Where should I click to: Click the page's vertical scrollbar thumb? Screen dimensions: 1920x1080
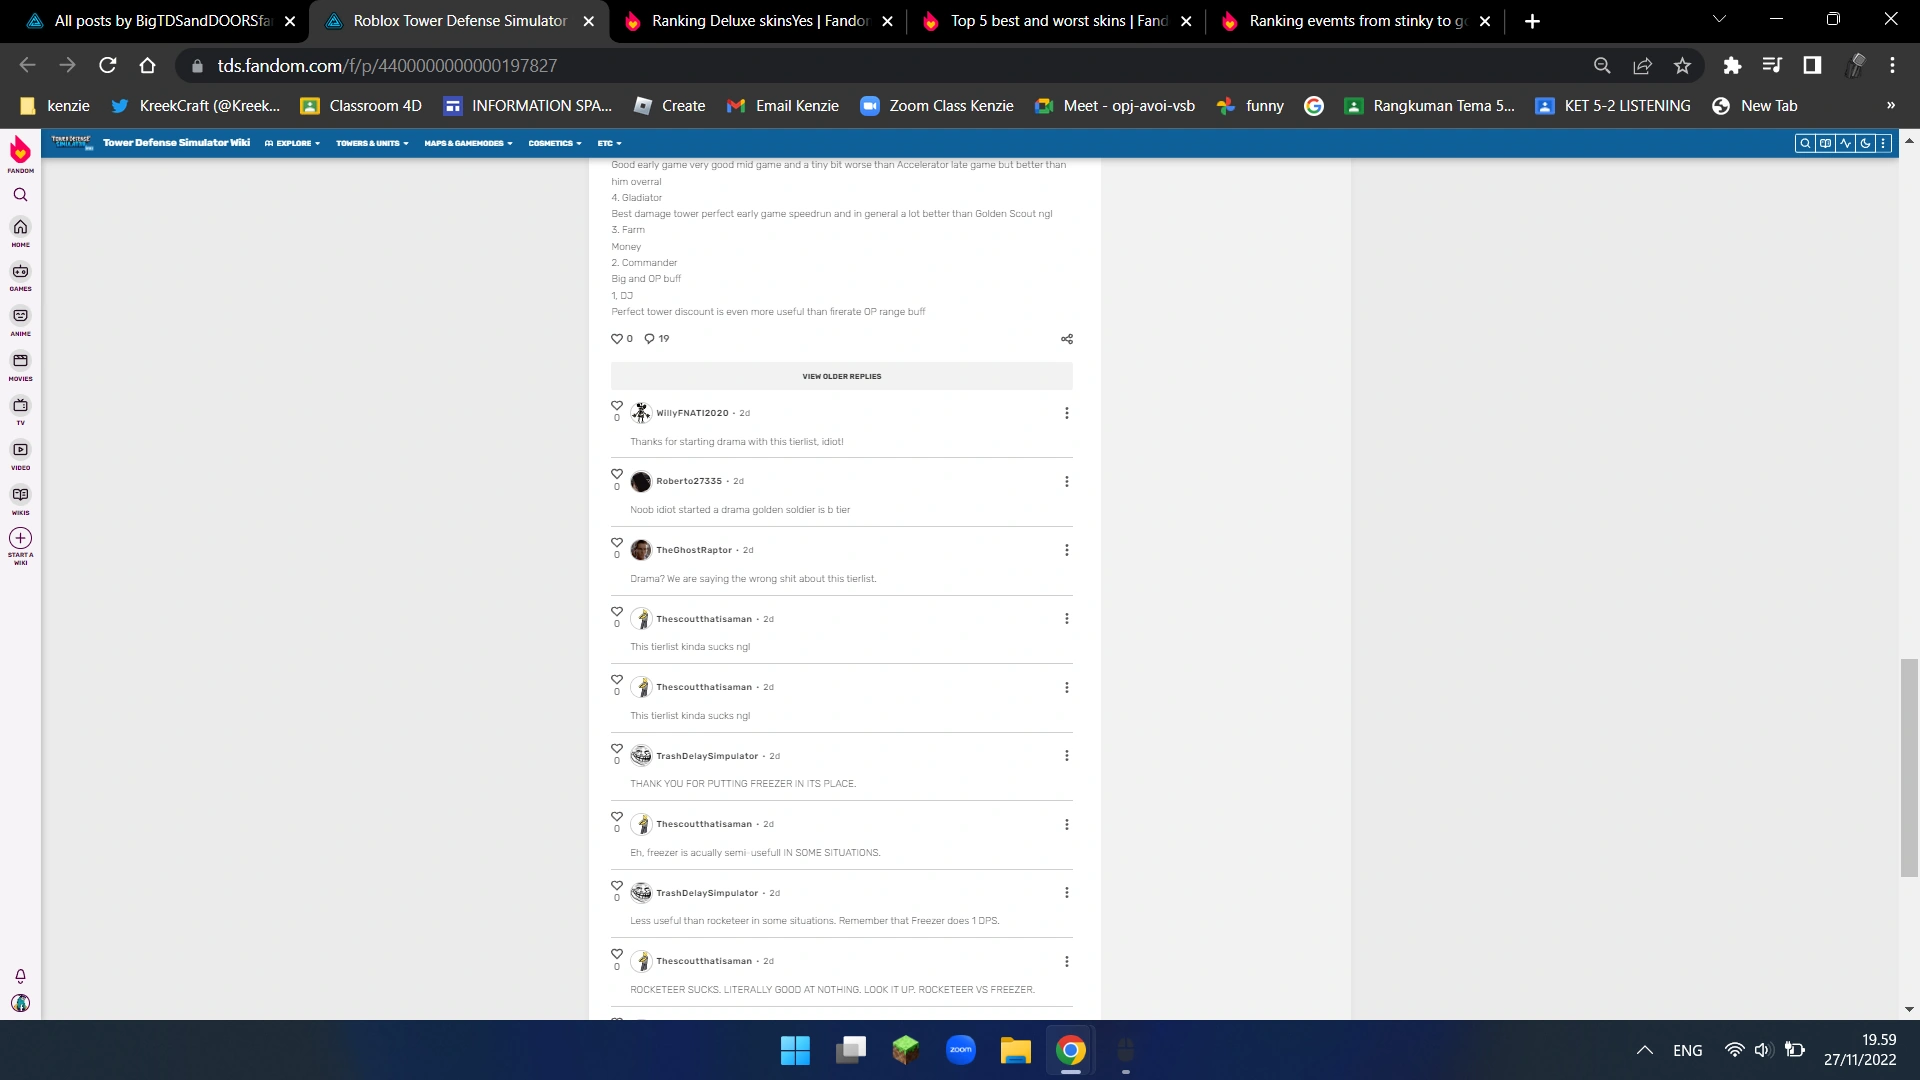point(1909,768)
